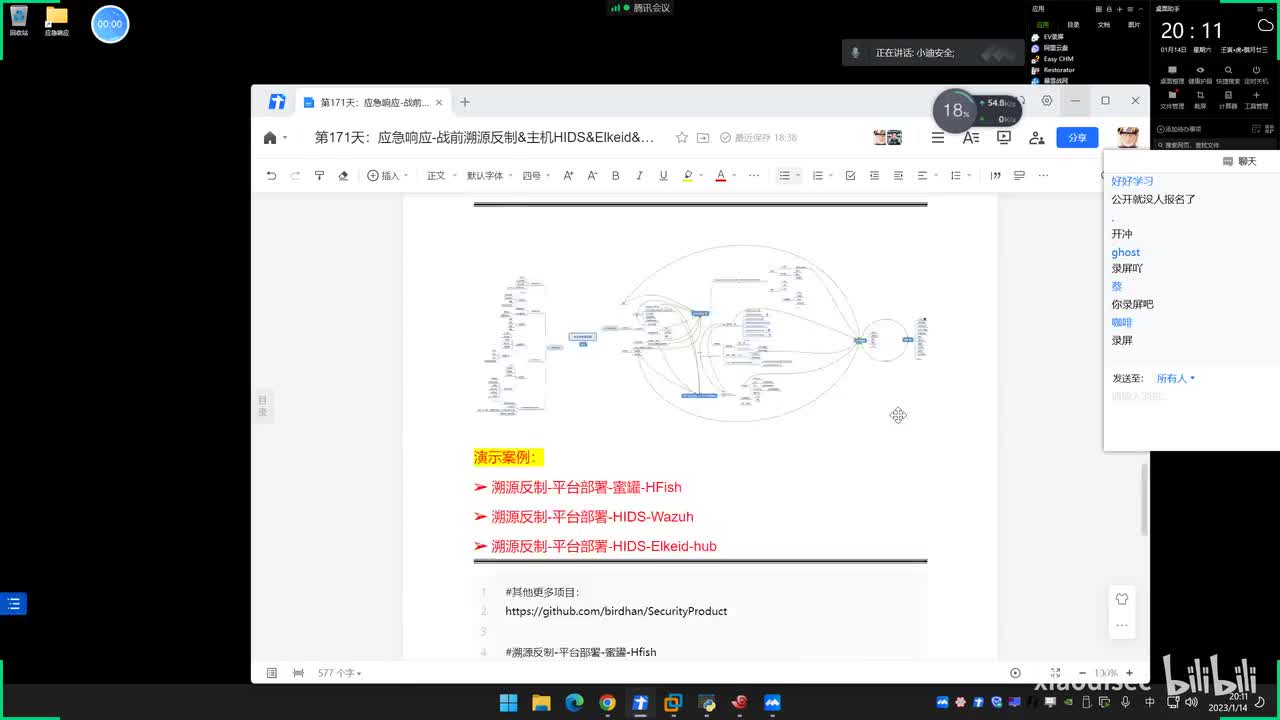Click the 截屏 screenshot tool in desktop assistant

(x=1200, y=100)
